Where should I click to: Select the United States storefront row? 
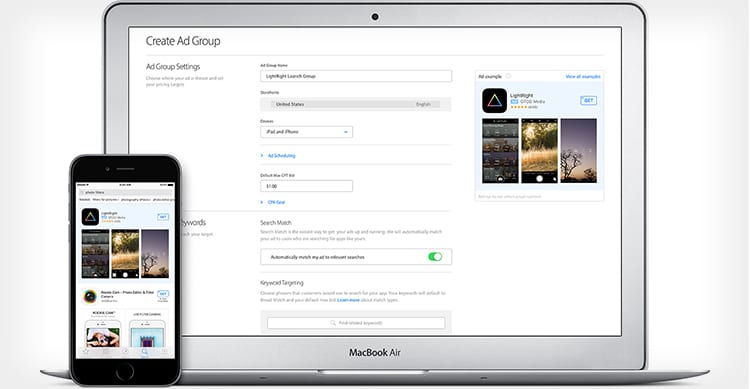(x=356, y=104)
